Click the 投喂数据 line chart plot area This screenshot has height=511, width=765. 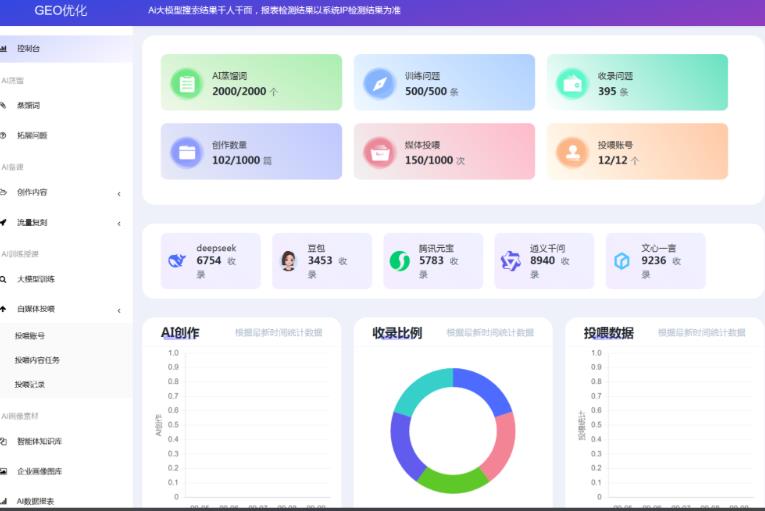click(679, 425)
